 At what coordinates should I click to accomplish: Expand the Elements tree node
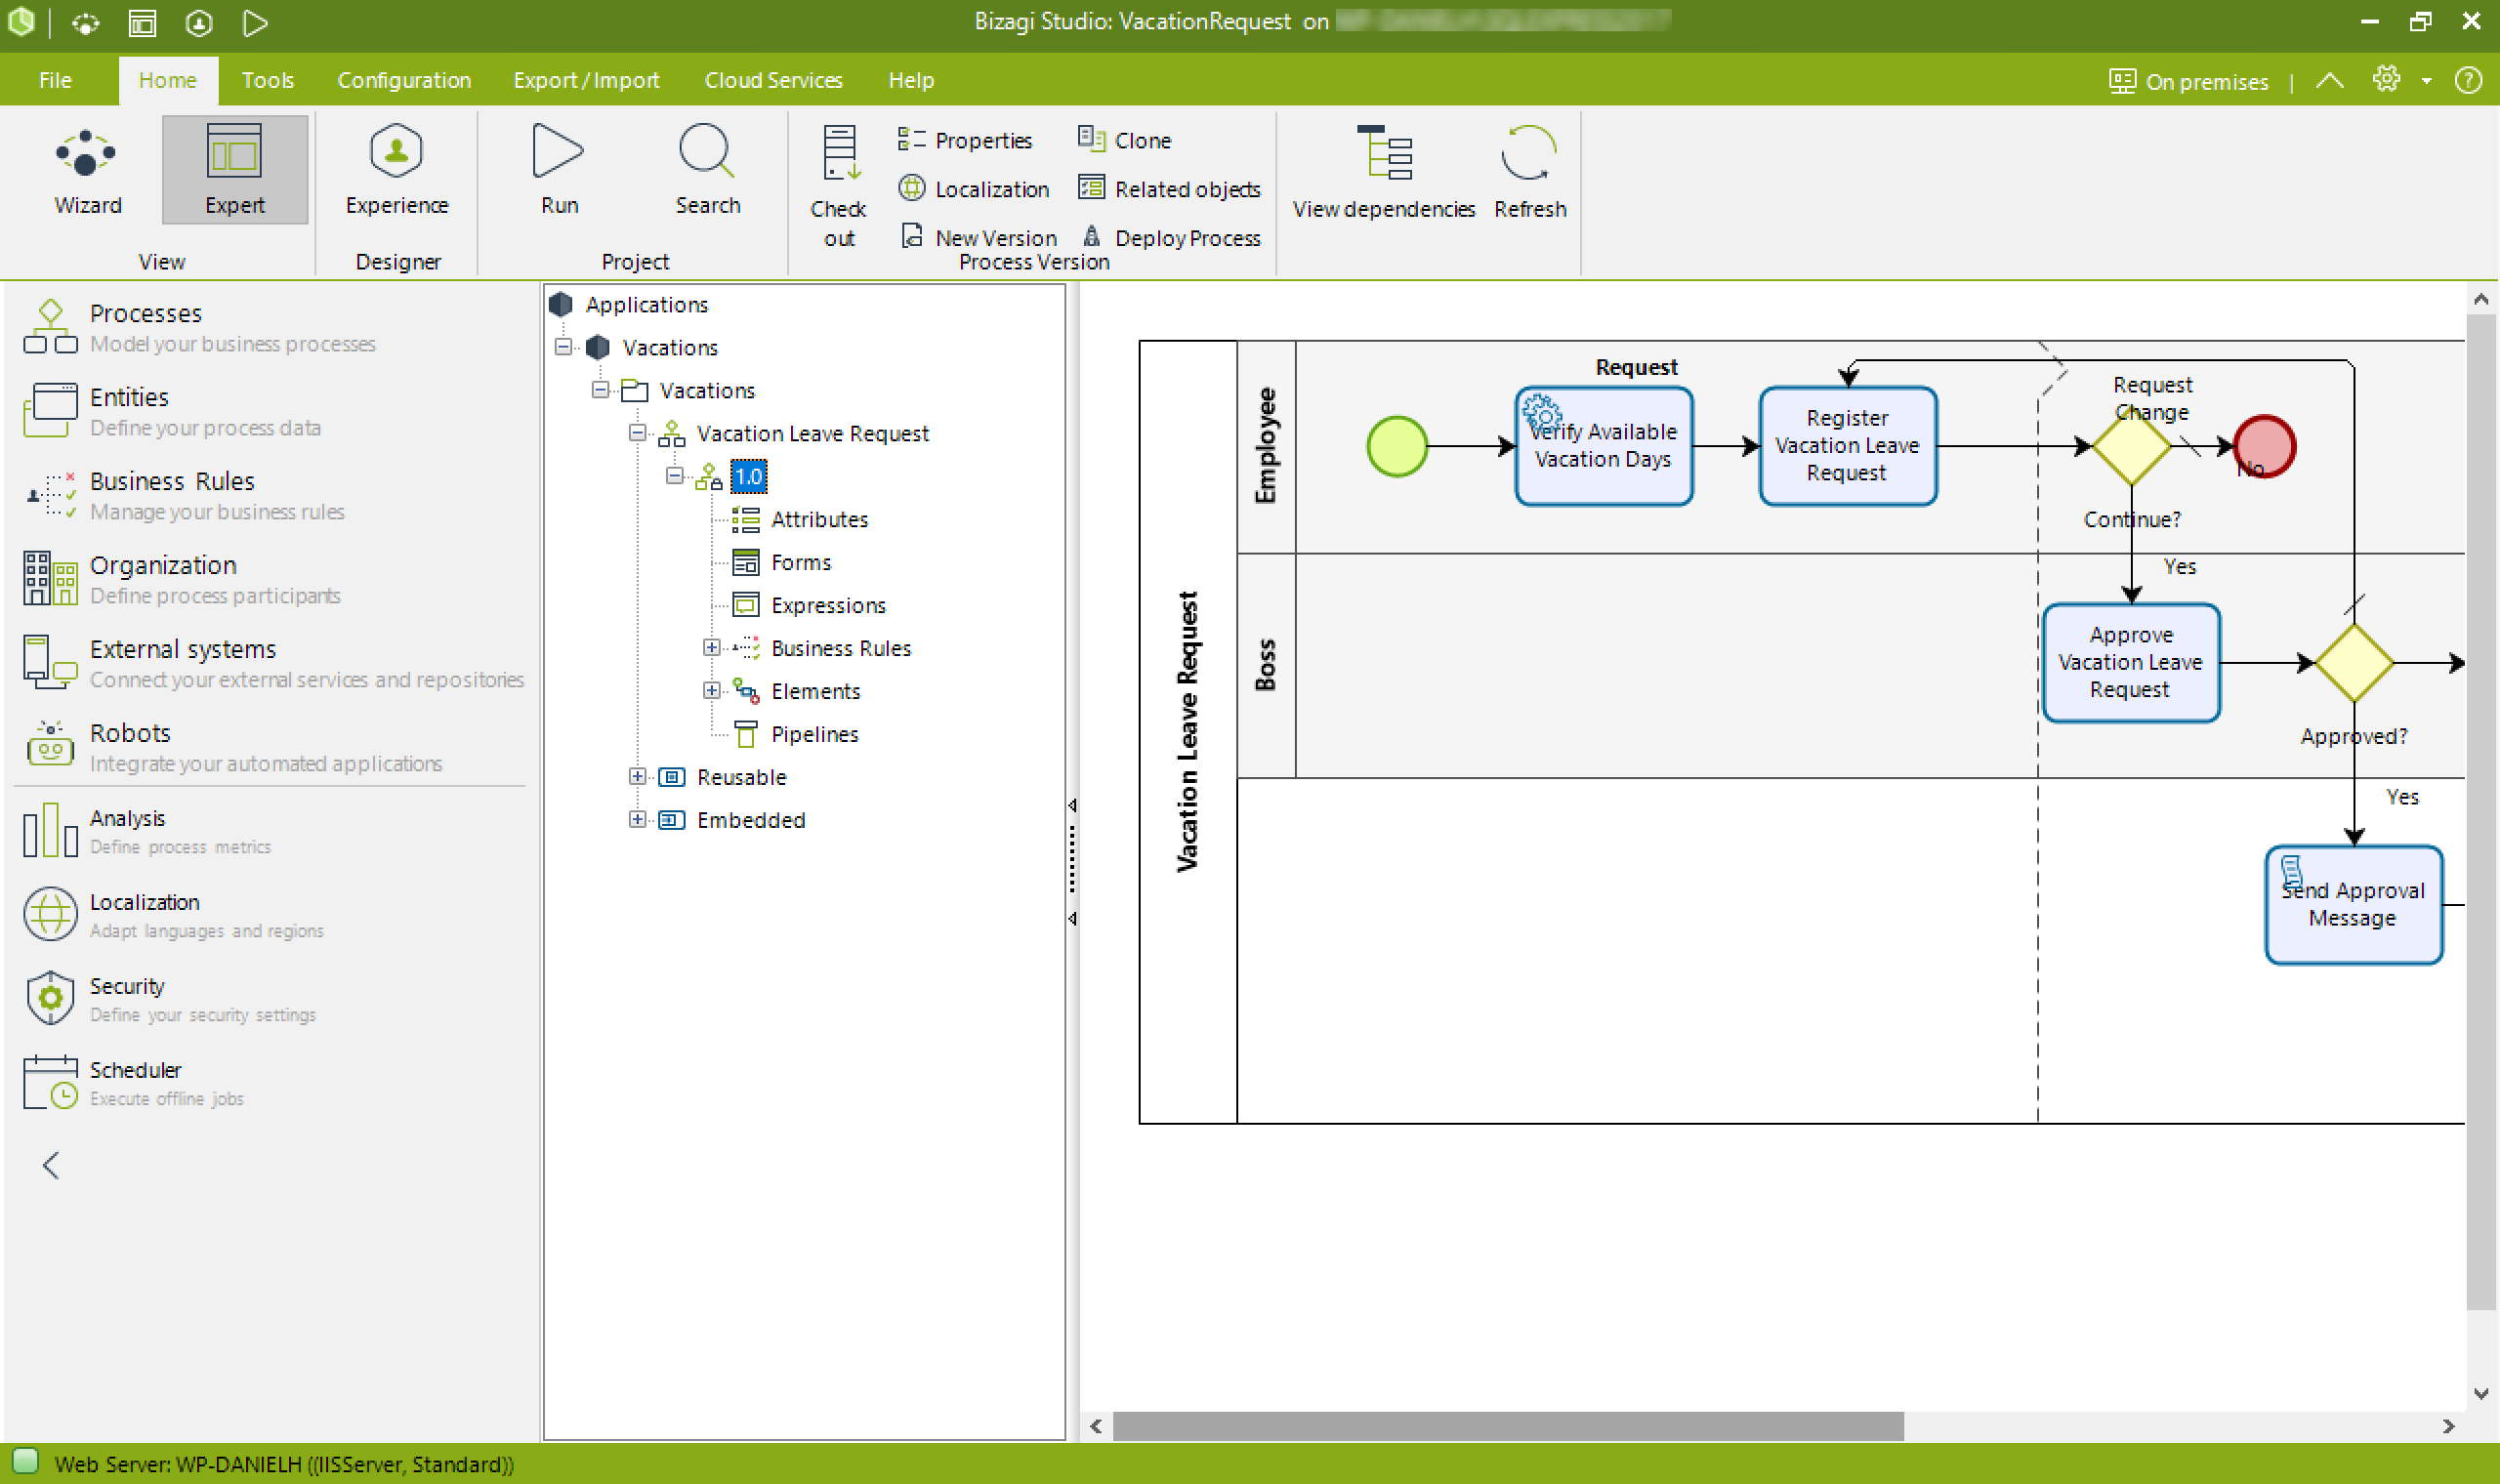[x=711, y=691]
